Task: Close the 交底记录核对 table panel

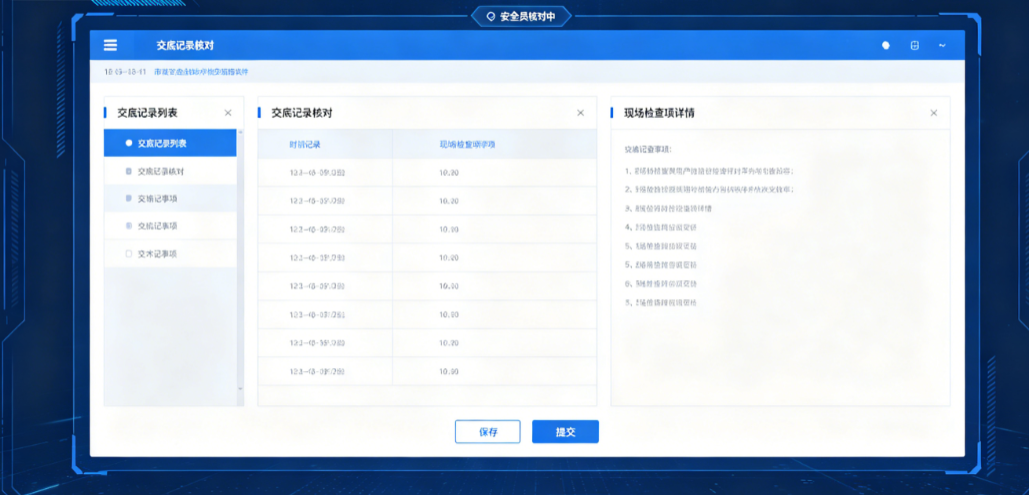Action: 580,113
